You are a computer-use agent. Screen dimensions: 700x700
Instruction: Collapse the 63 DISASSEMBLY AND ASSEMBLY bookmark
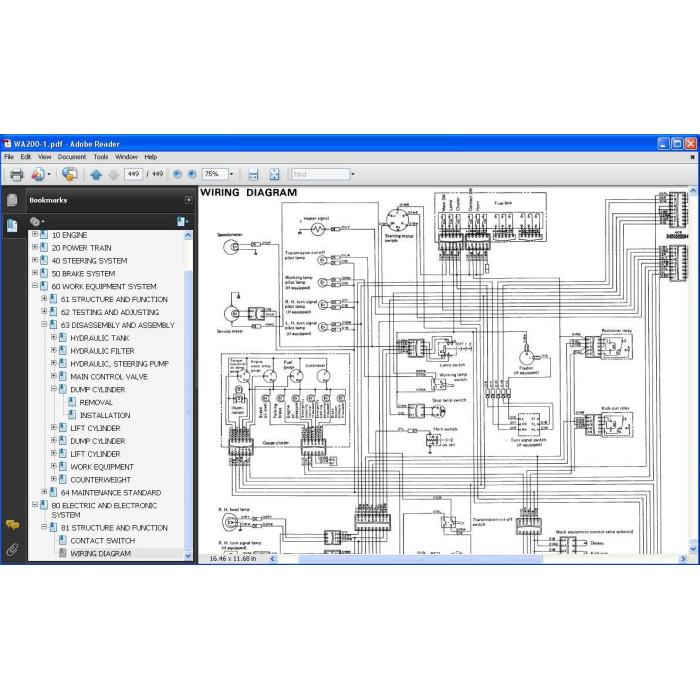point(44,325)
